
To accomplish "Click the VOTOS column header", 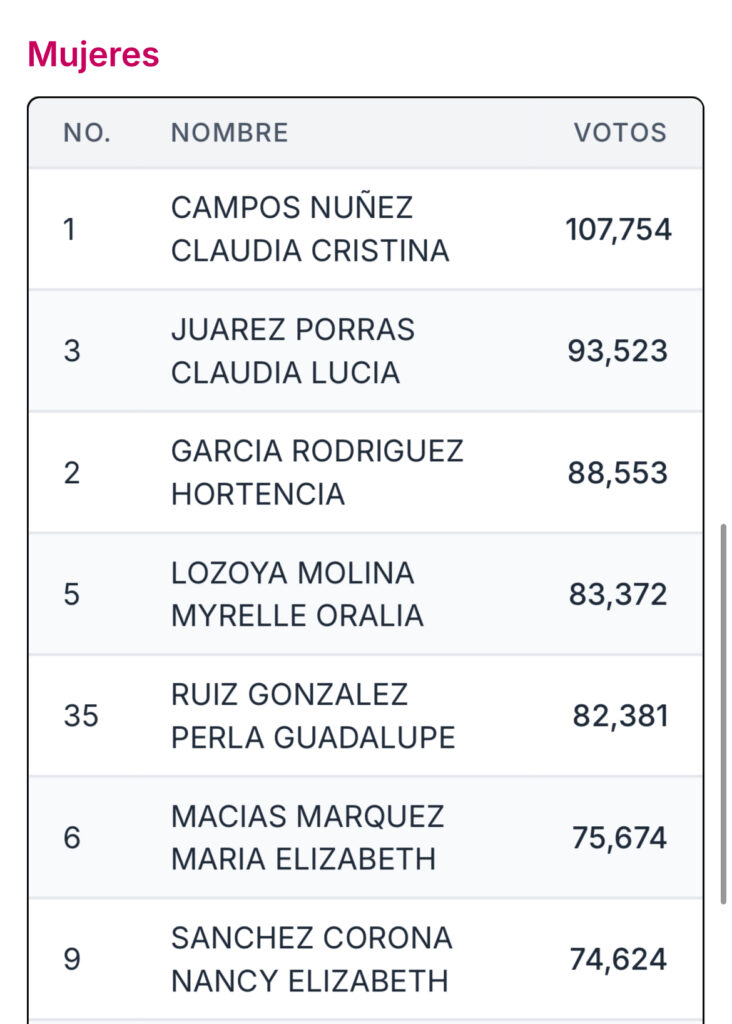I will 620,133.
